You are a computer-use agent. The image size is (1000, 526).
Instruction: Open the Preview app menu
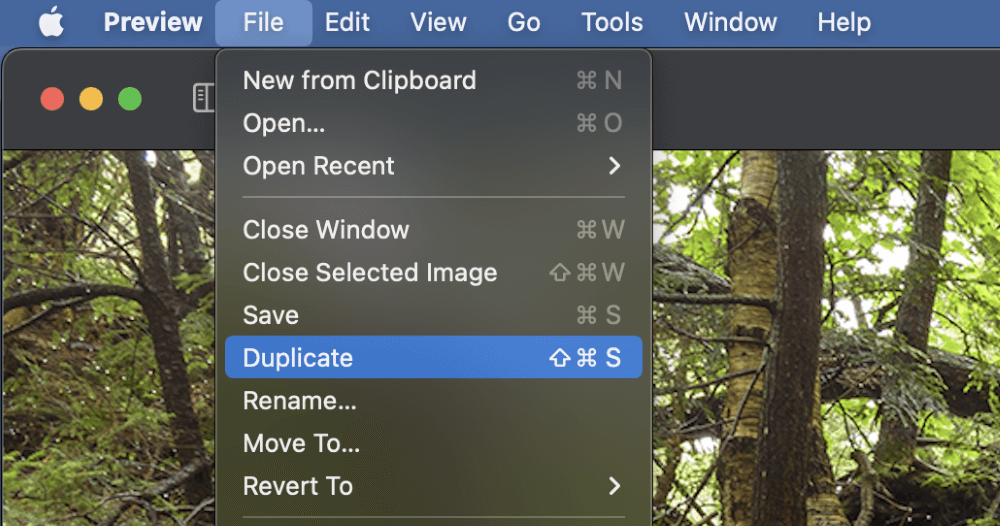click(x=152, y=22)
